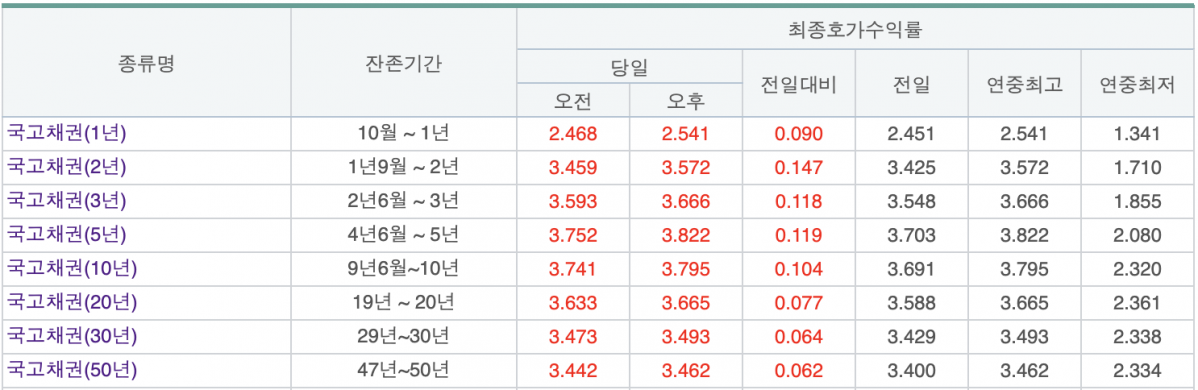This screenshot has width=1198, height=390.
Task: Click the 오후 column header
Action: (x=686, y=101)
